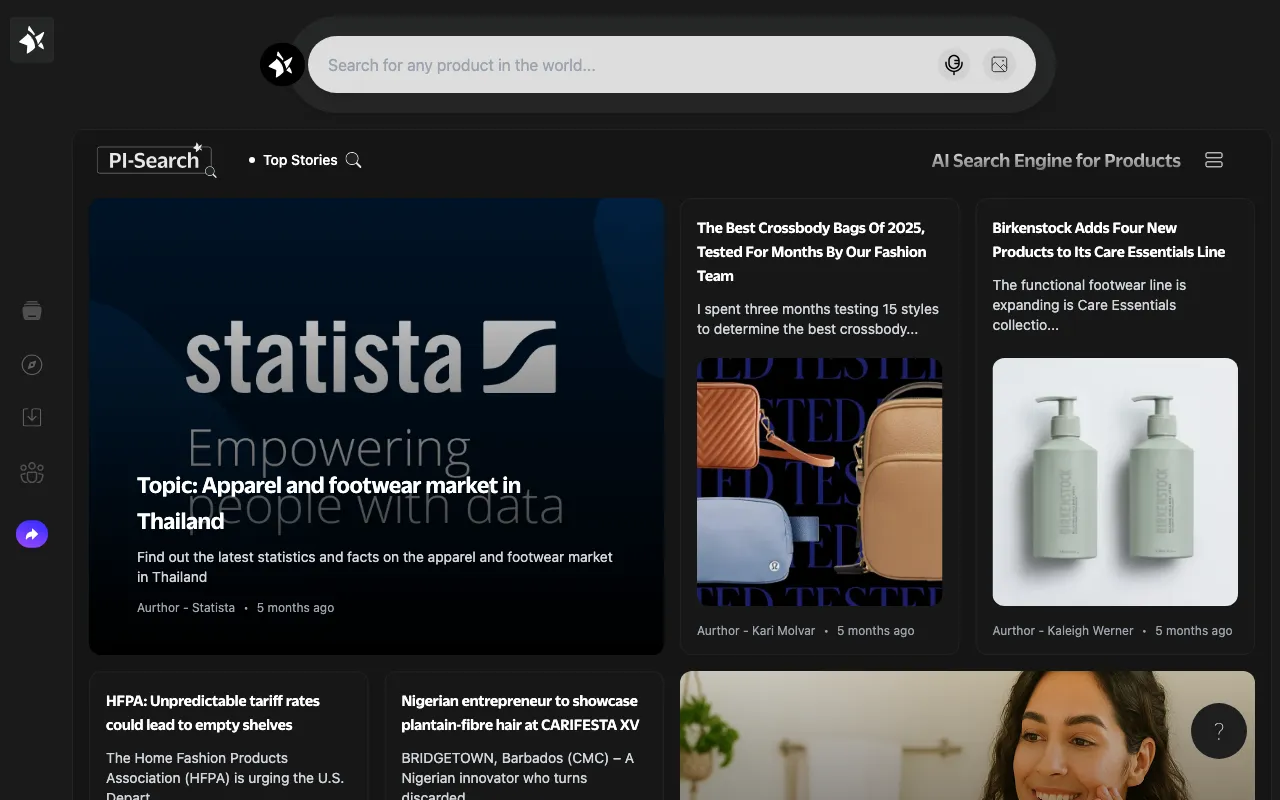Open the help question mark button
This screenshot has width=1280, height=800.
tap(1218, 731)
